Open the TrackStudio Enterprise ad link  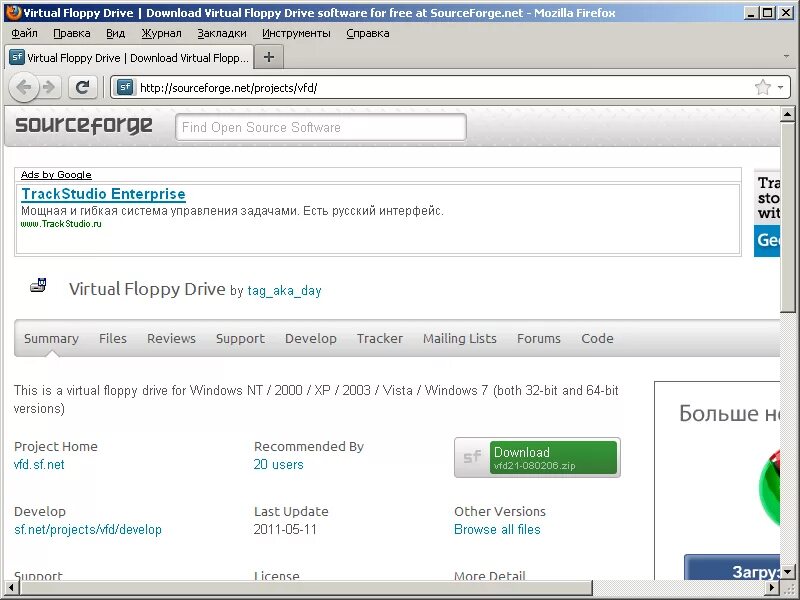click(x=103, y=194)
